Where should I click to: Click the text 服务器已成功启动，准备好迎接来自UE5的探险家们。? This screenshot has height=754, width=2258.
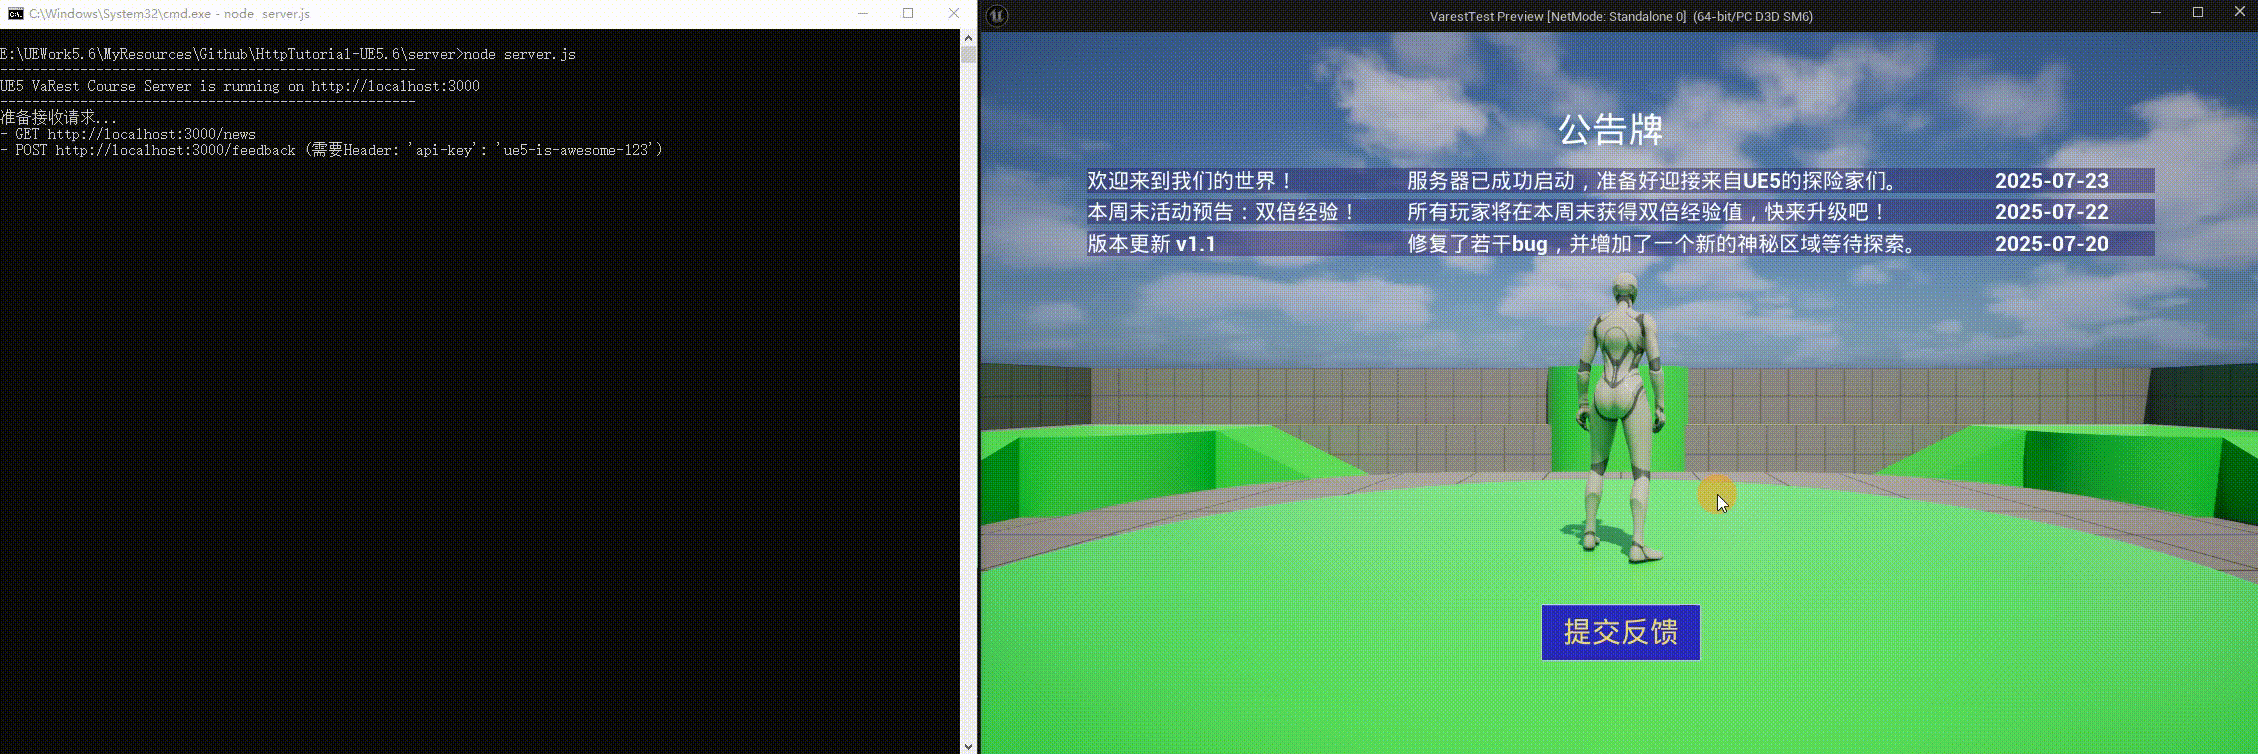click(1652, 181)
